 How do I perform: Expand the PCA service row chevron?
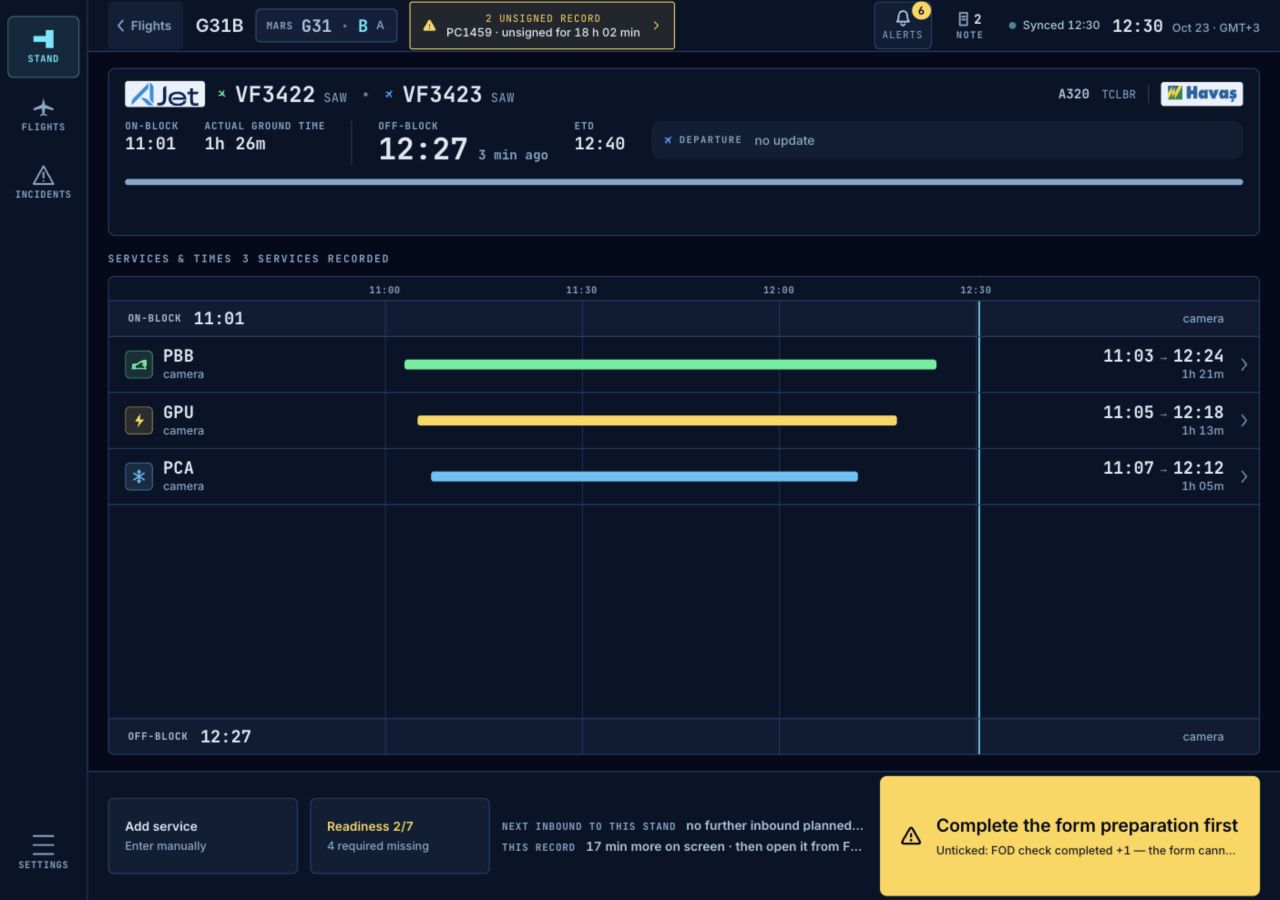pyautogui.click(x=1244, y=476)
